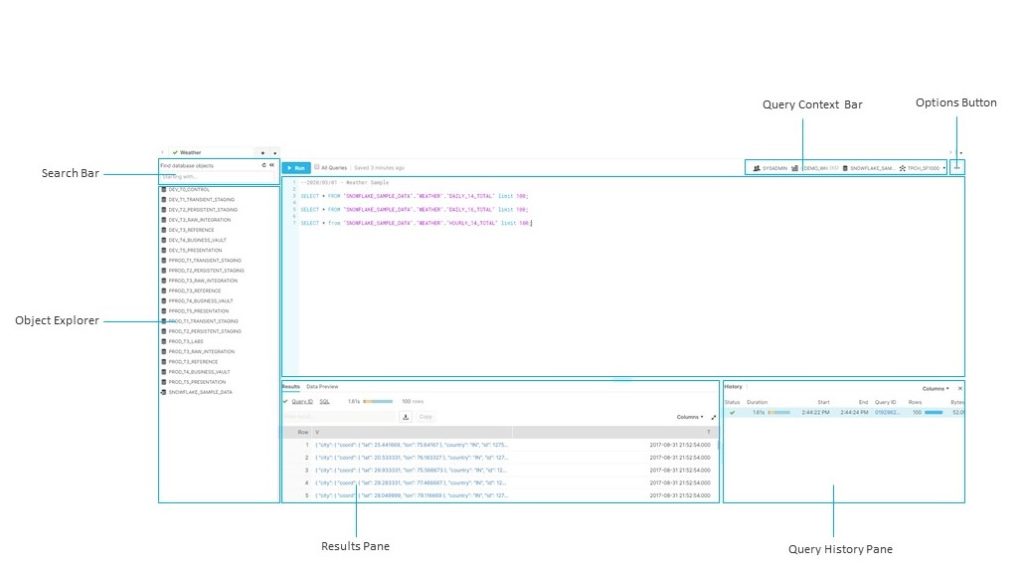
Task: Refresh the database objects list
Action: tap(264, 165)
